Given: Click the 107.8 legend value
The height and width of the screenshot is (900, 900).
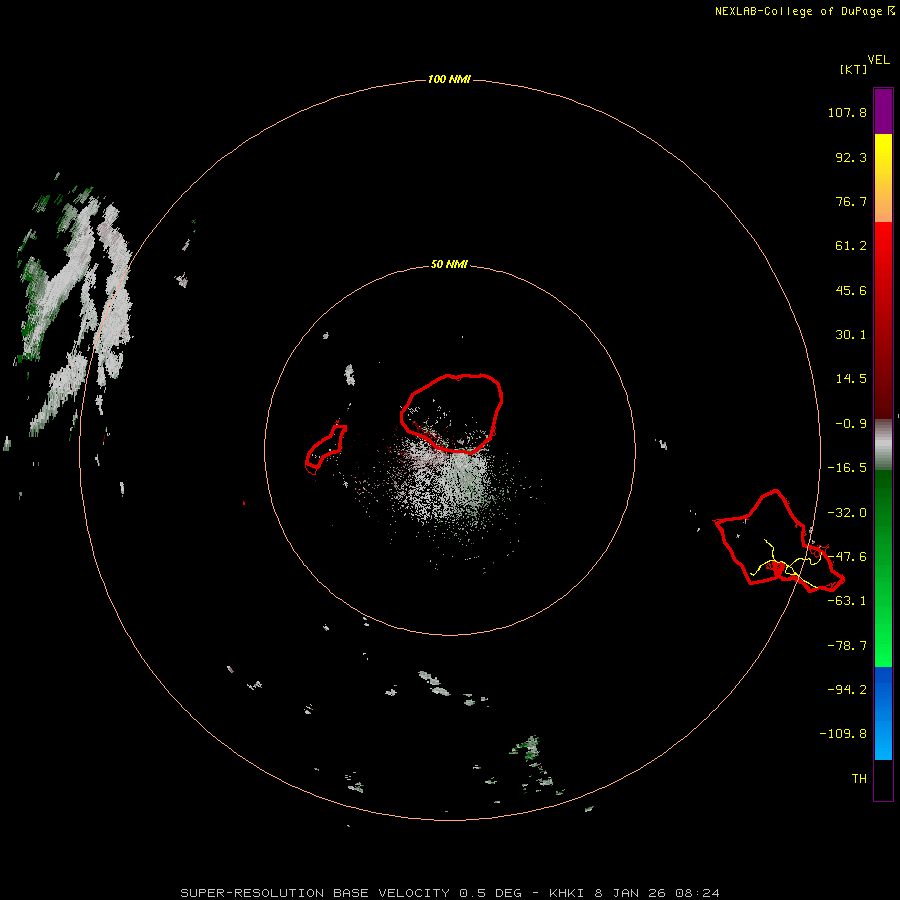Looking at the screenshot, I should [x=847, y=112].
